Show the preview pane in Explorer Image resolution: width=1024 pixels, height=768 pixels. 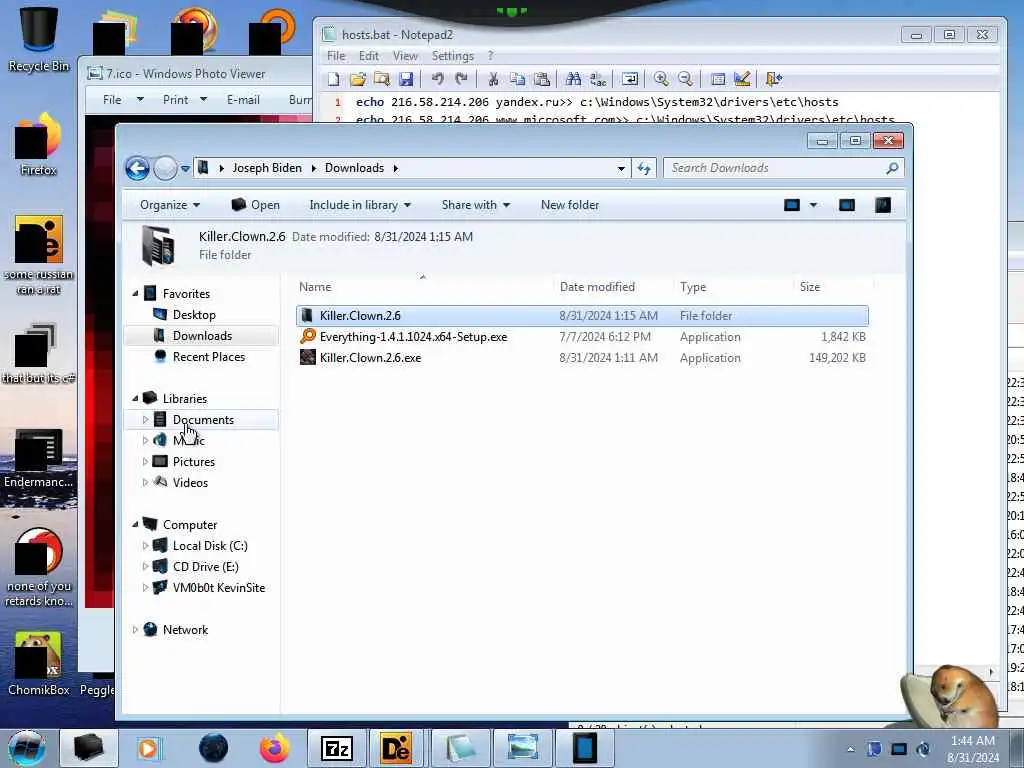click(847, 205)
